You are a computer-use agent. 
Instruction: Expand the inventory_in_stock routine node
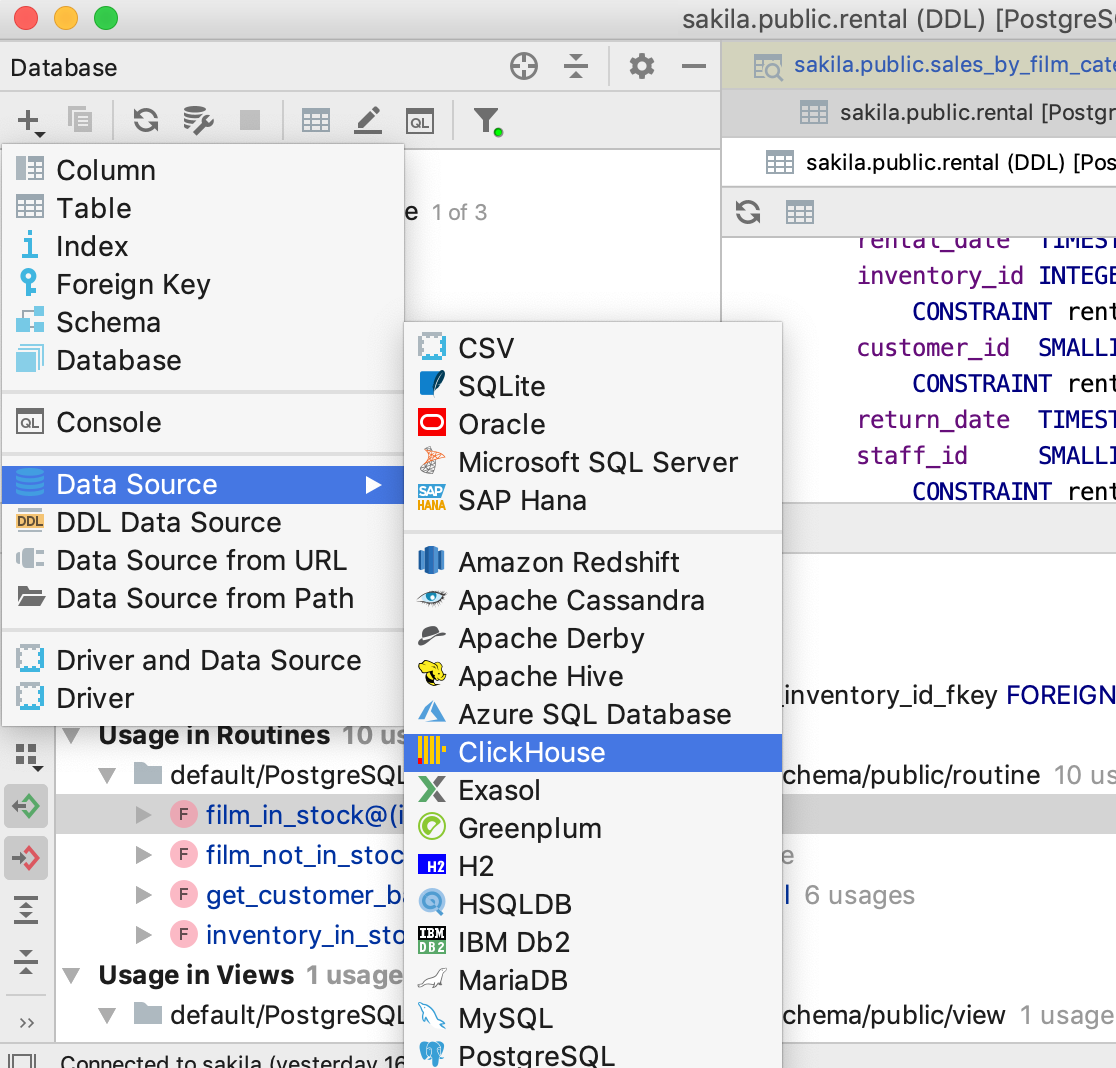point(143,934)
